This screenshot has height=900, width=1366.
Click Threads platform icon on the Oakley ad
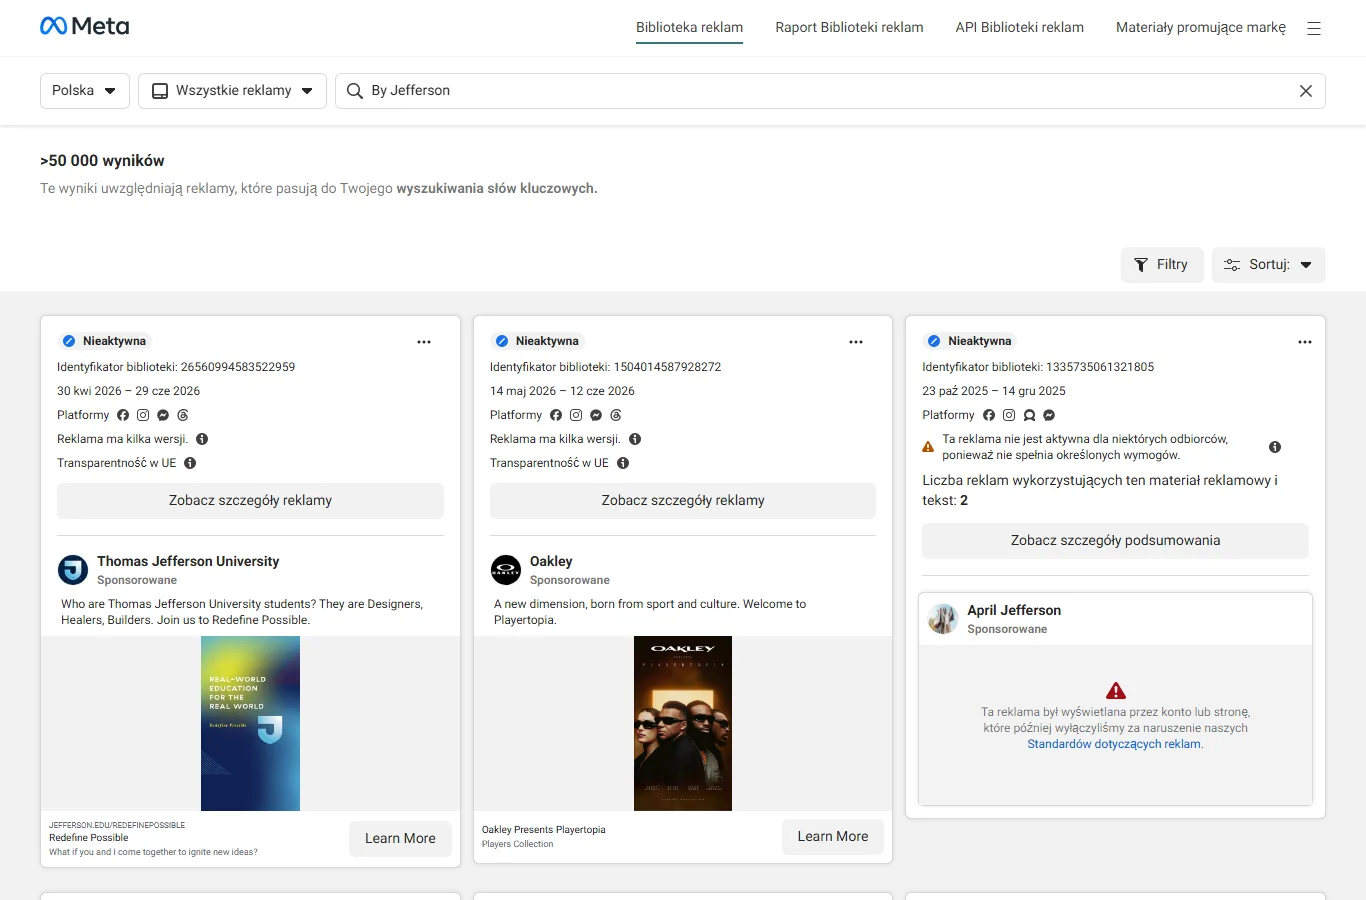616,415
